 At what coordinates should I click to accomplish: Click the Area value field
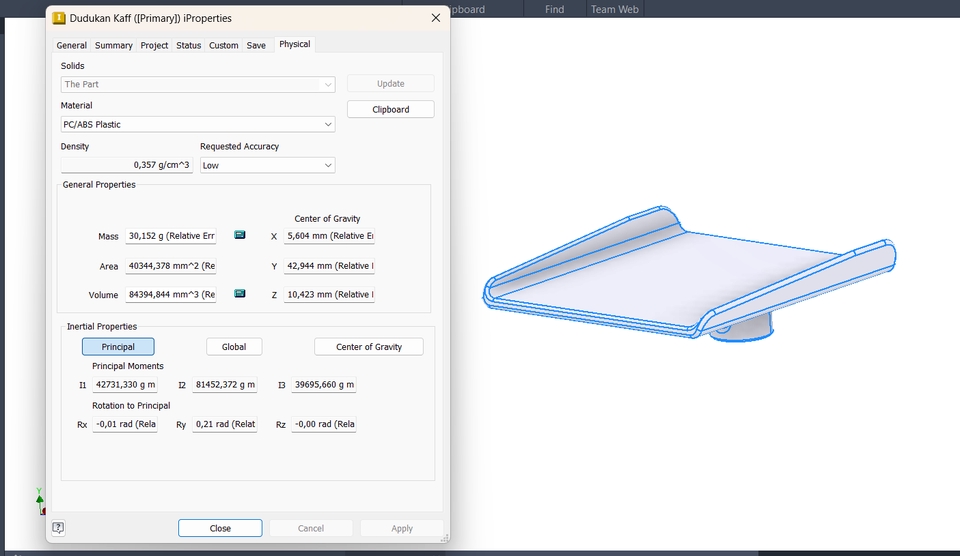(171, 266)
